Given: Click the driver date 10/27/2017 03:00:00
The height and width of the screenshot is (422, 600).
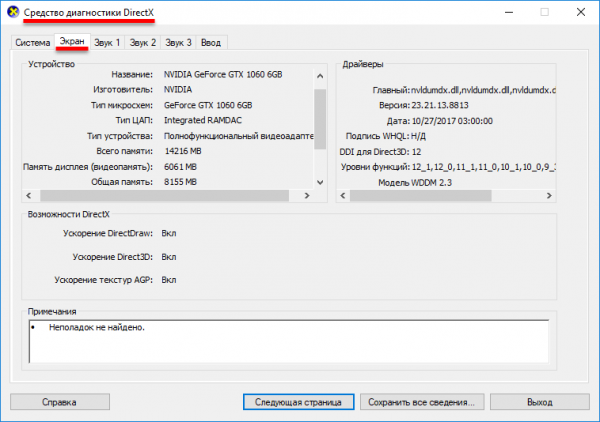Looking at the screenshot, I should (452, 121).
